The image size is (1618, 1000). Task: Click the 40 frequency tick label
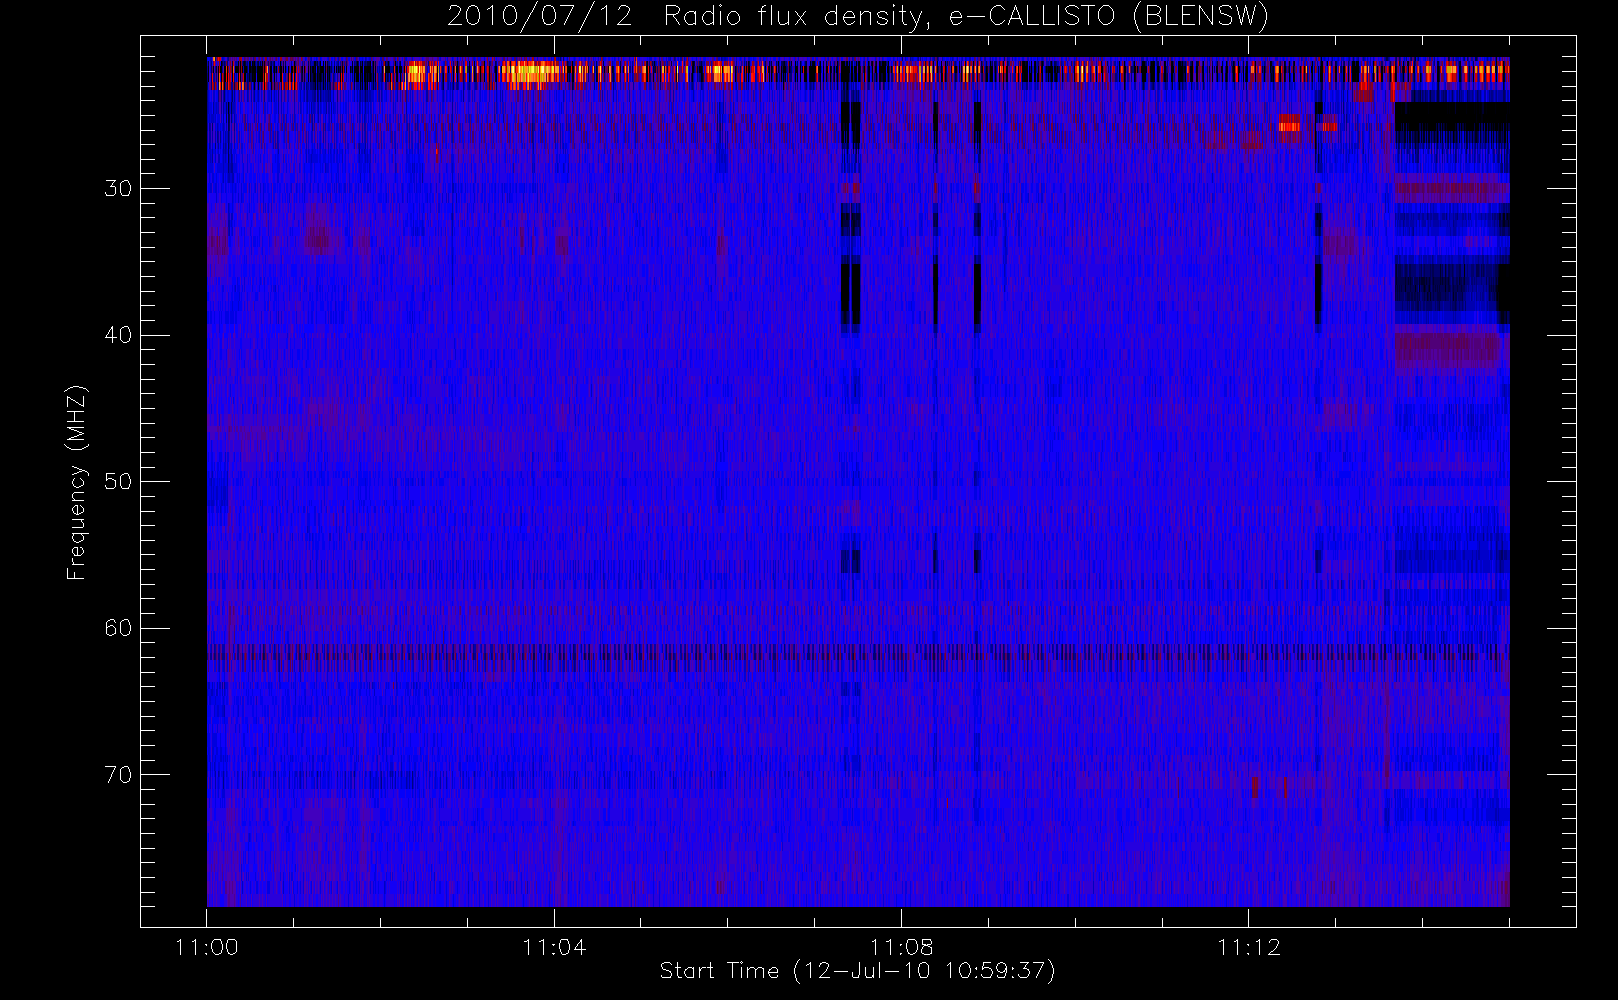point(118,335)
